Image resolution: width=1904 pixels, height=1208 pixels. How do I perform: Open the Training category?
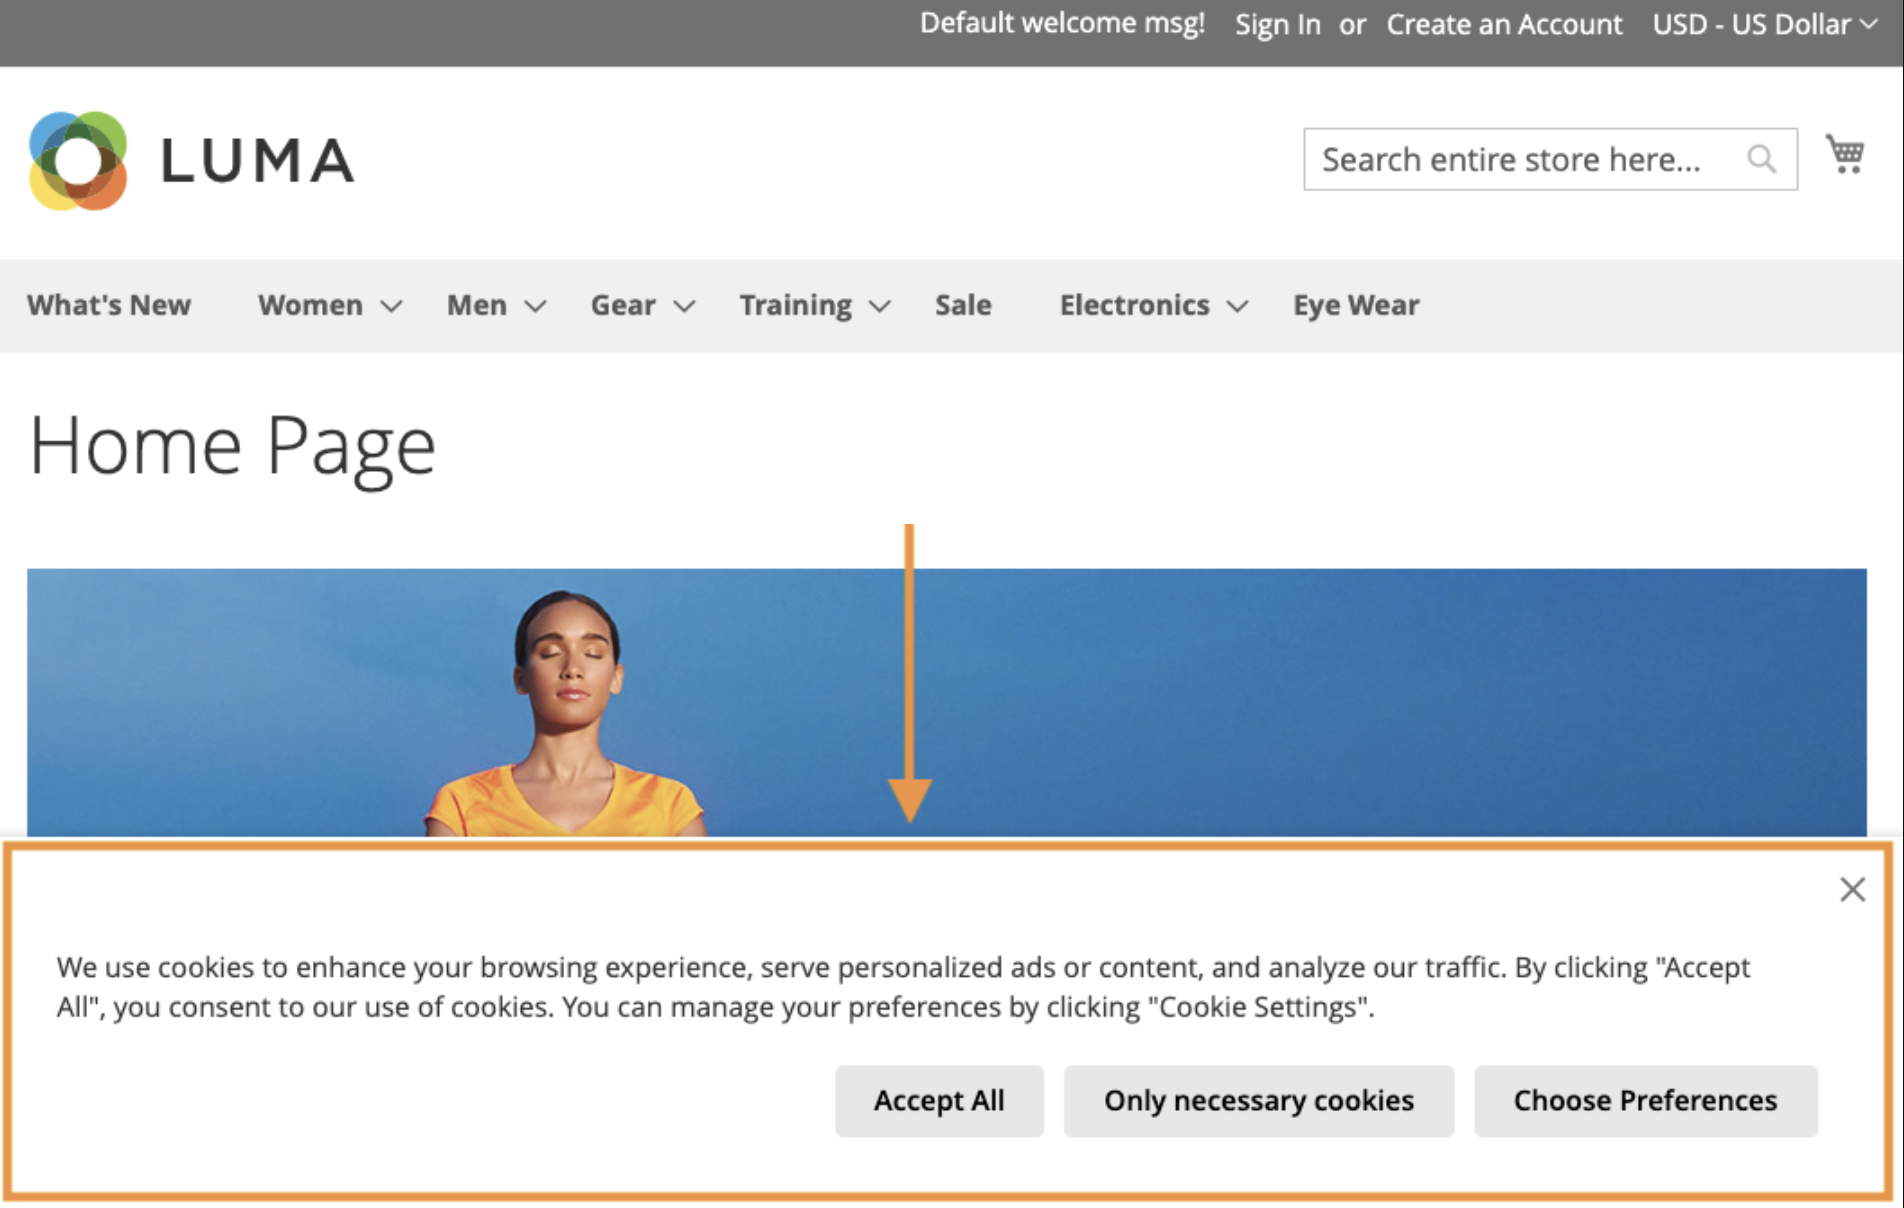tap(796, 305)
